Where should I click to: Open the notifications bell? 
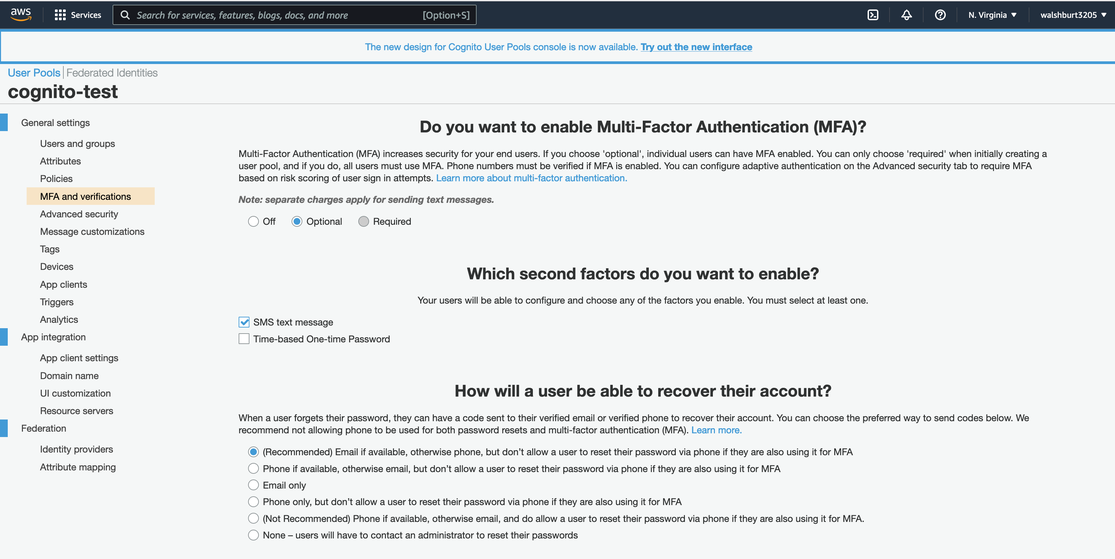click(x=907, y=15)
